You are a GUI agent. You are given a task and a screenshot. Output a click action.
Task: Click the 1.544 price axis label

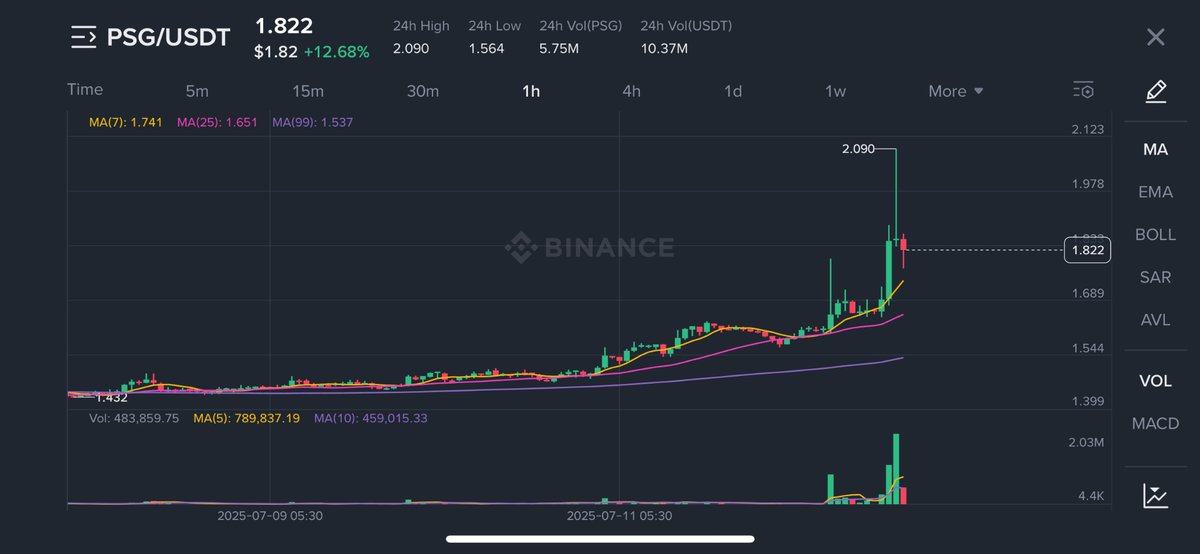1087,348
